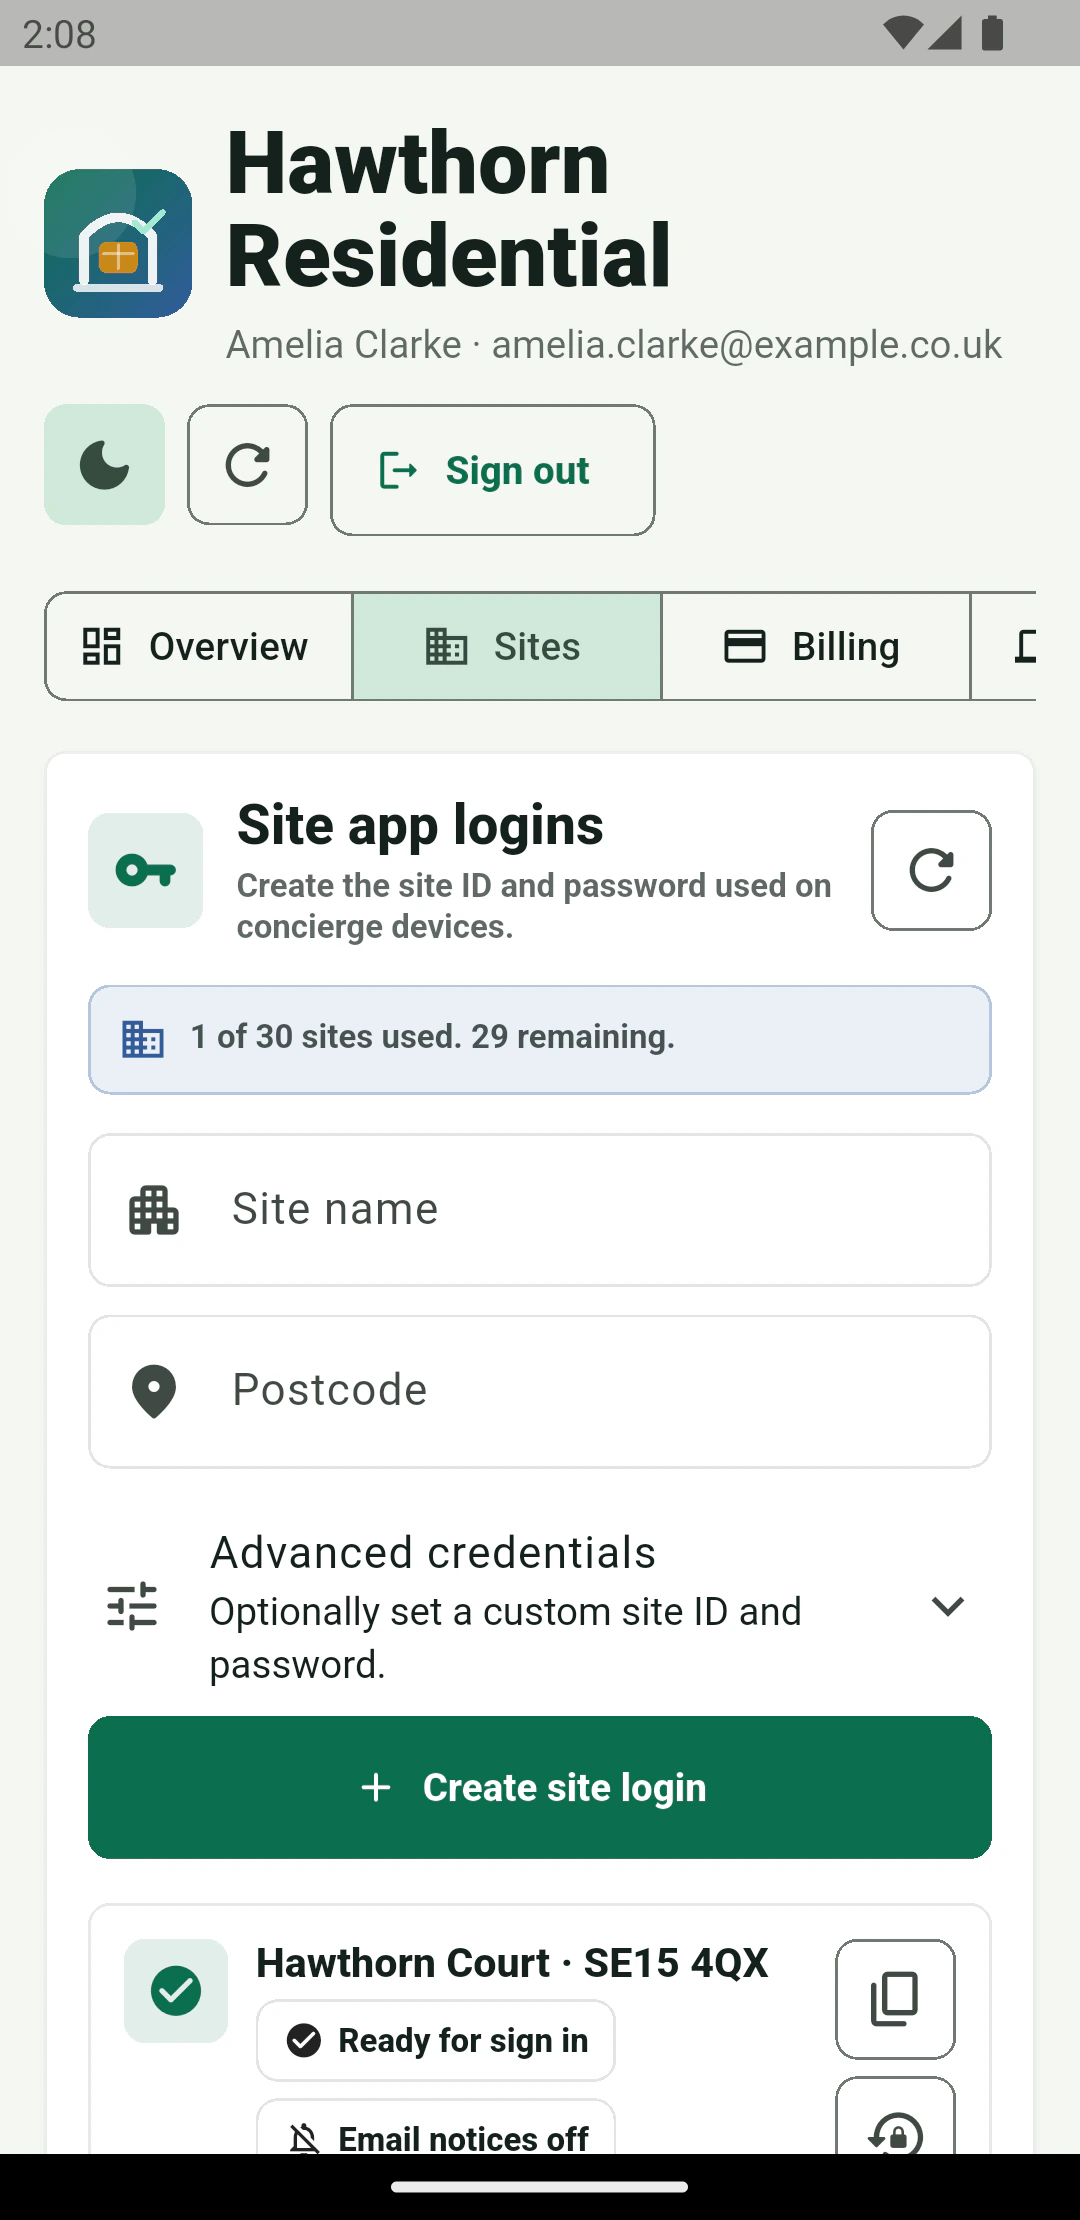
Task: Focus the Site name input field
Action: (x=540, y=1210)
